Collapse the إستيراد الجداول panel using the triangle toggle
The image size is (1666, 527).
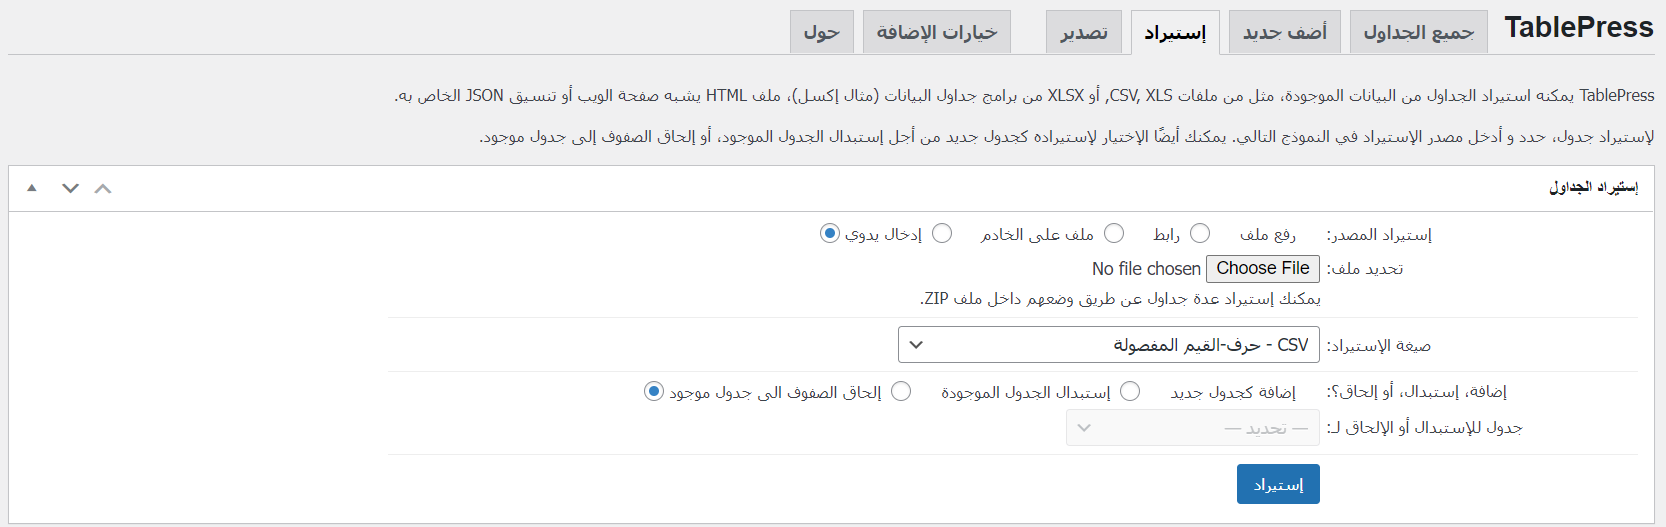pos(32,188)
